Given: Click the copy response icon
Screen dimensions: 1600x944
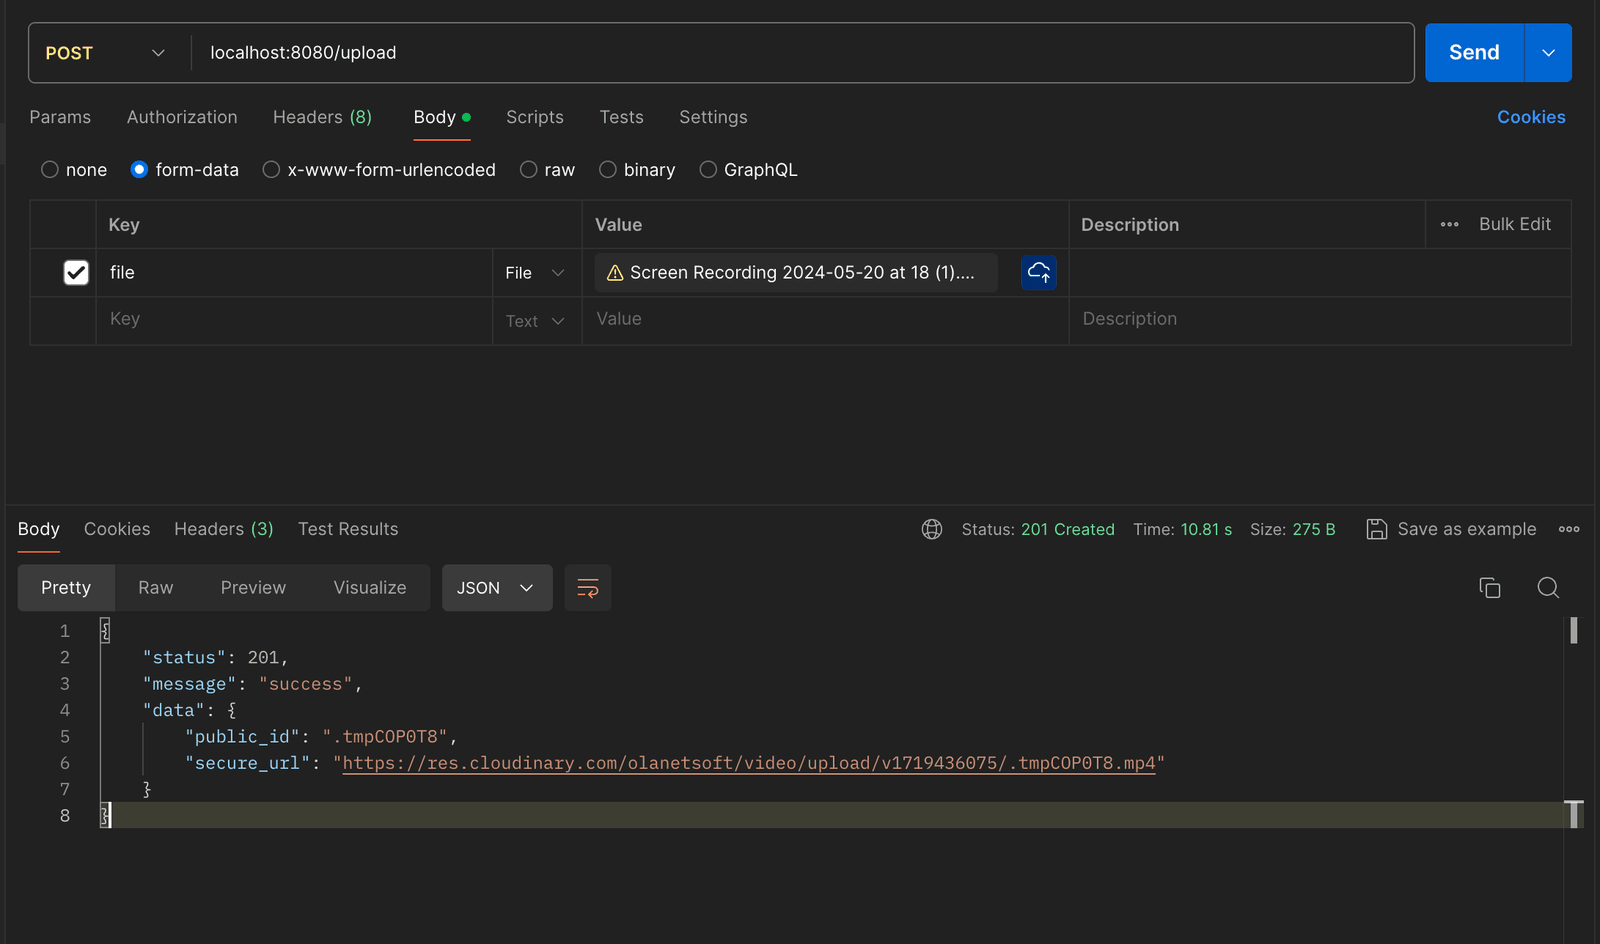Looking at the screenshot, I should coord(1490,588).
